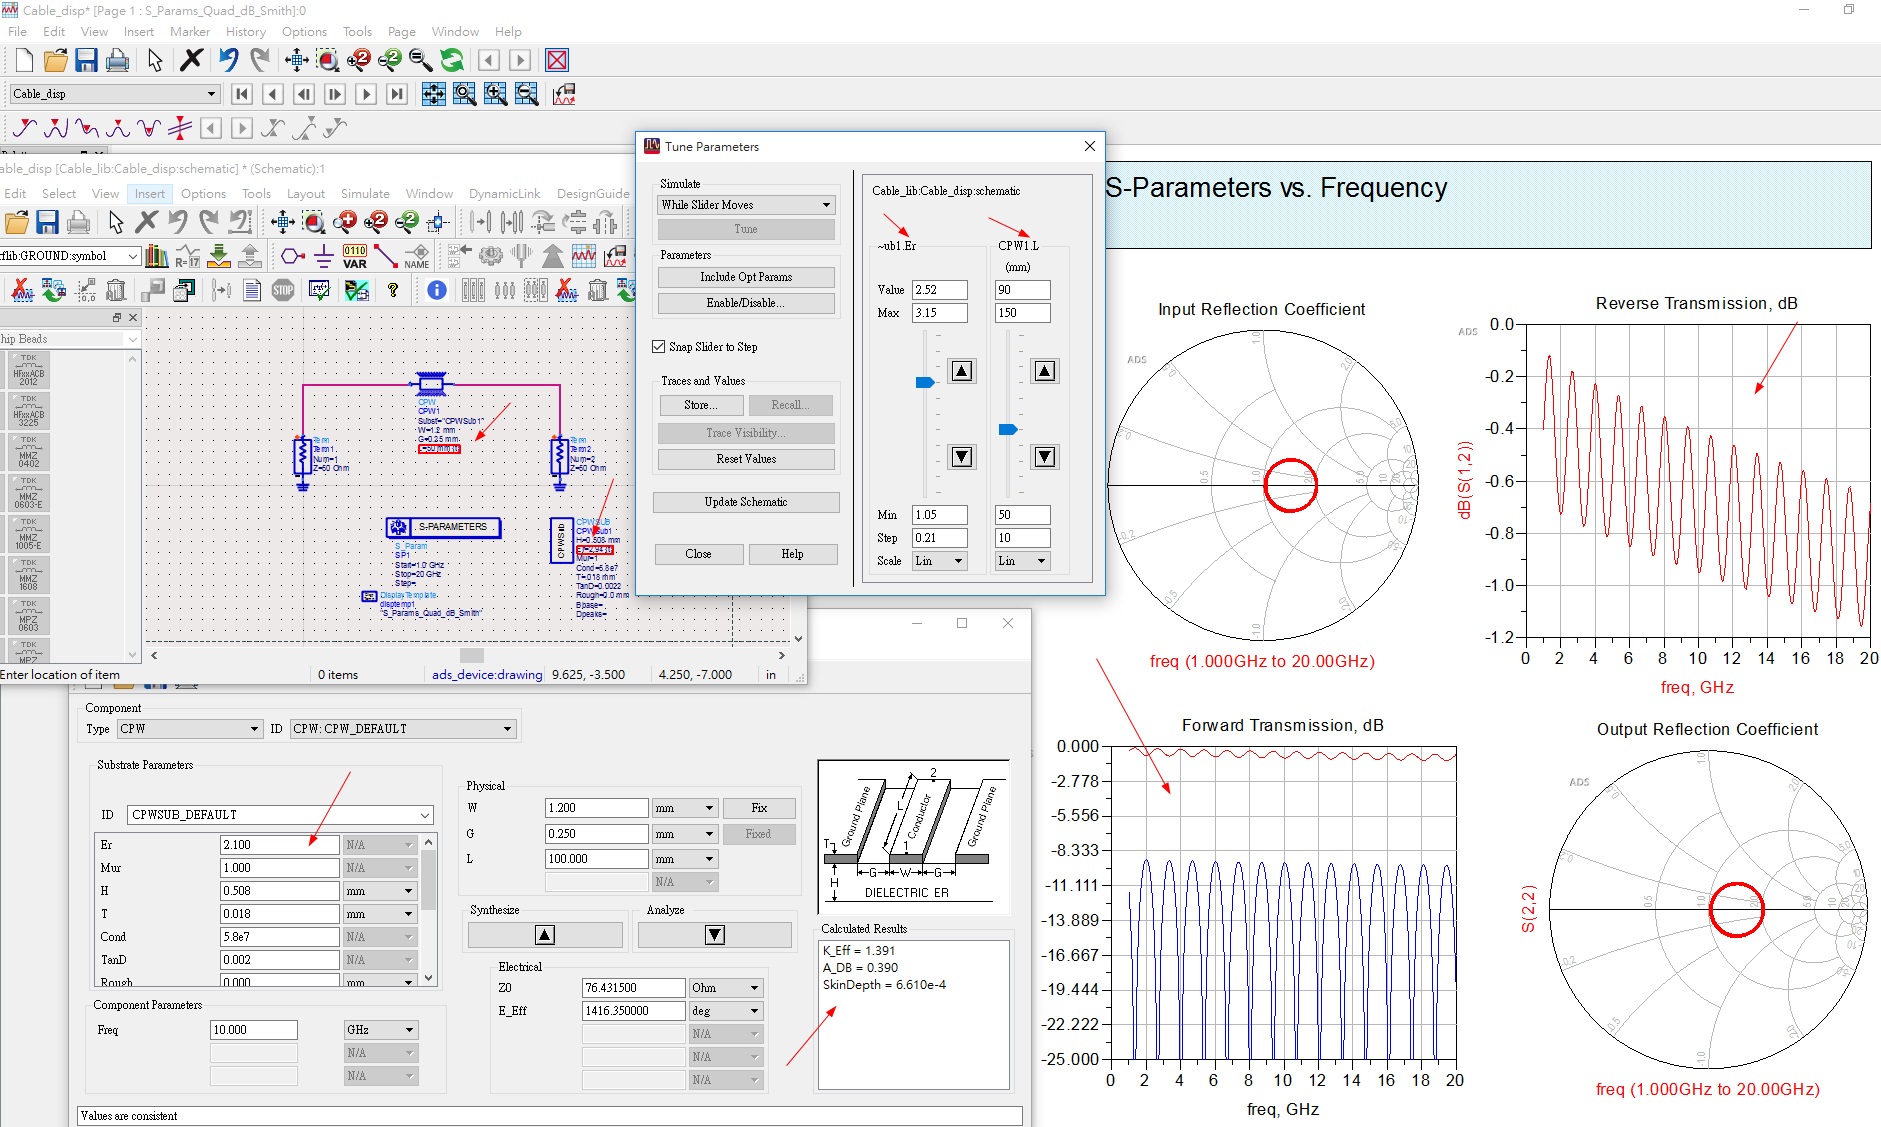
Task: Go to first page in data display
Action: pyautogui.click(x=241, y=94)
